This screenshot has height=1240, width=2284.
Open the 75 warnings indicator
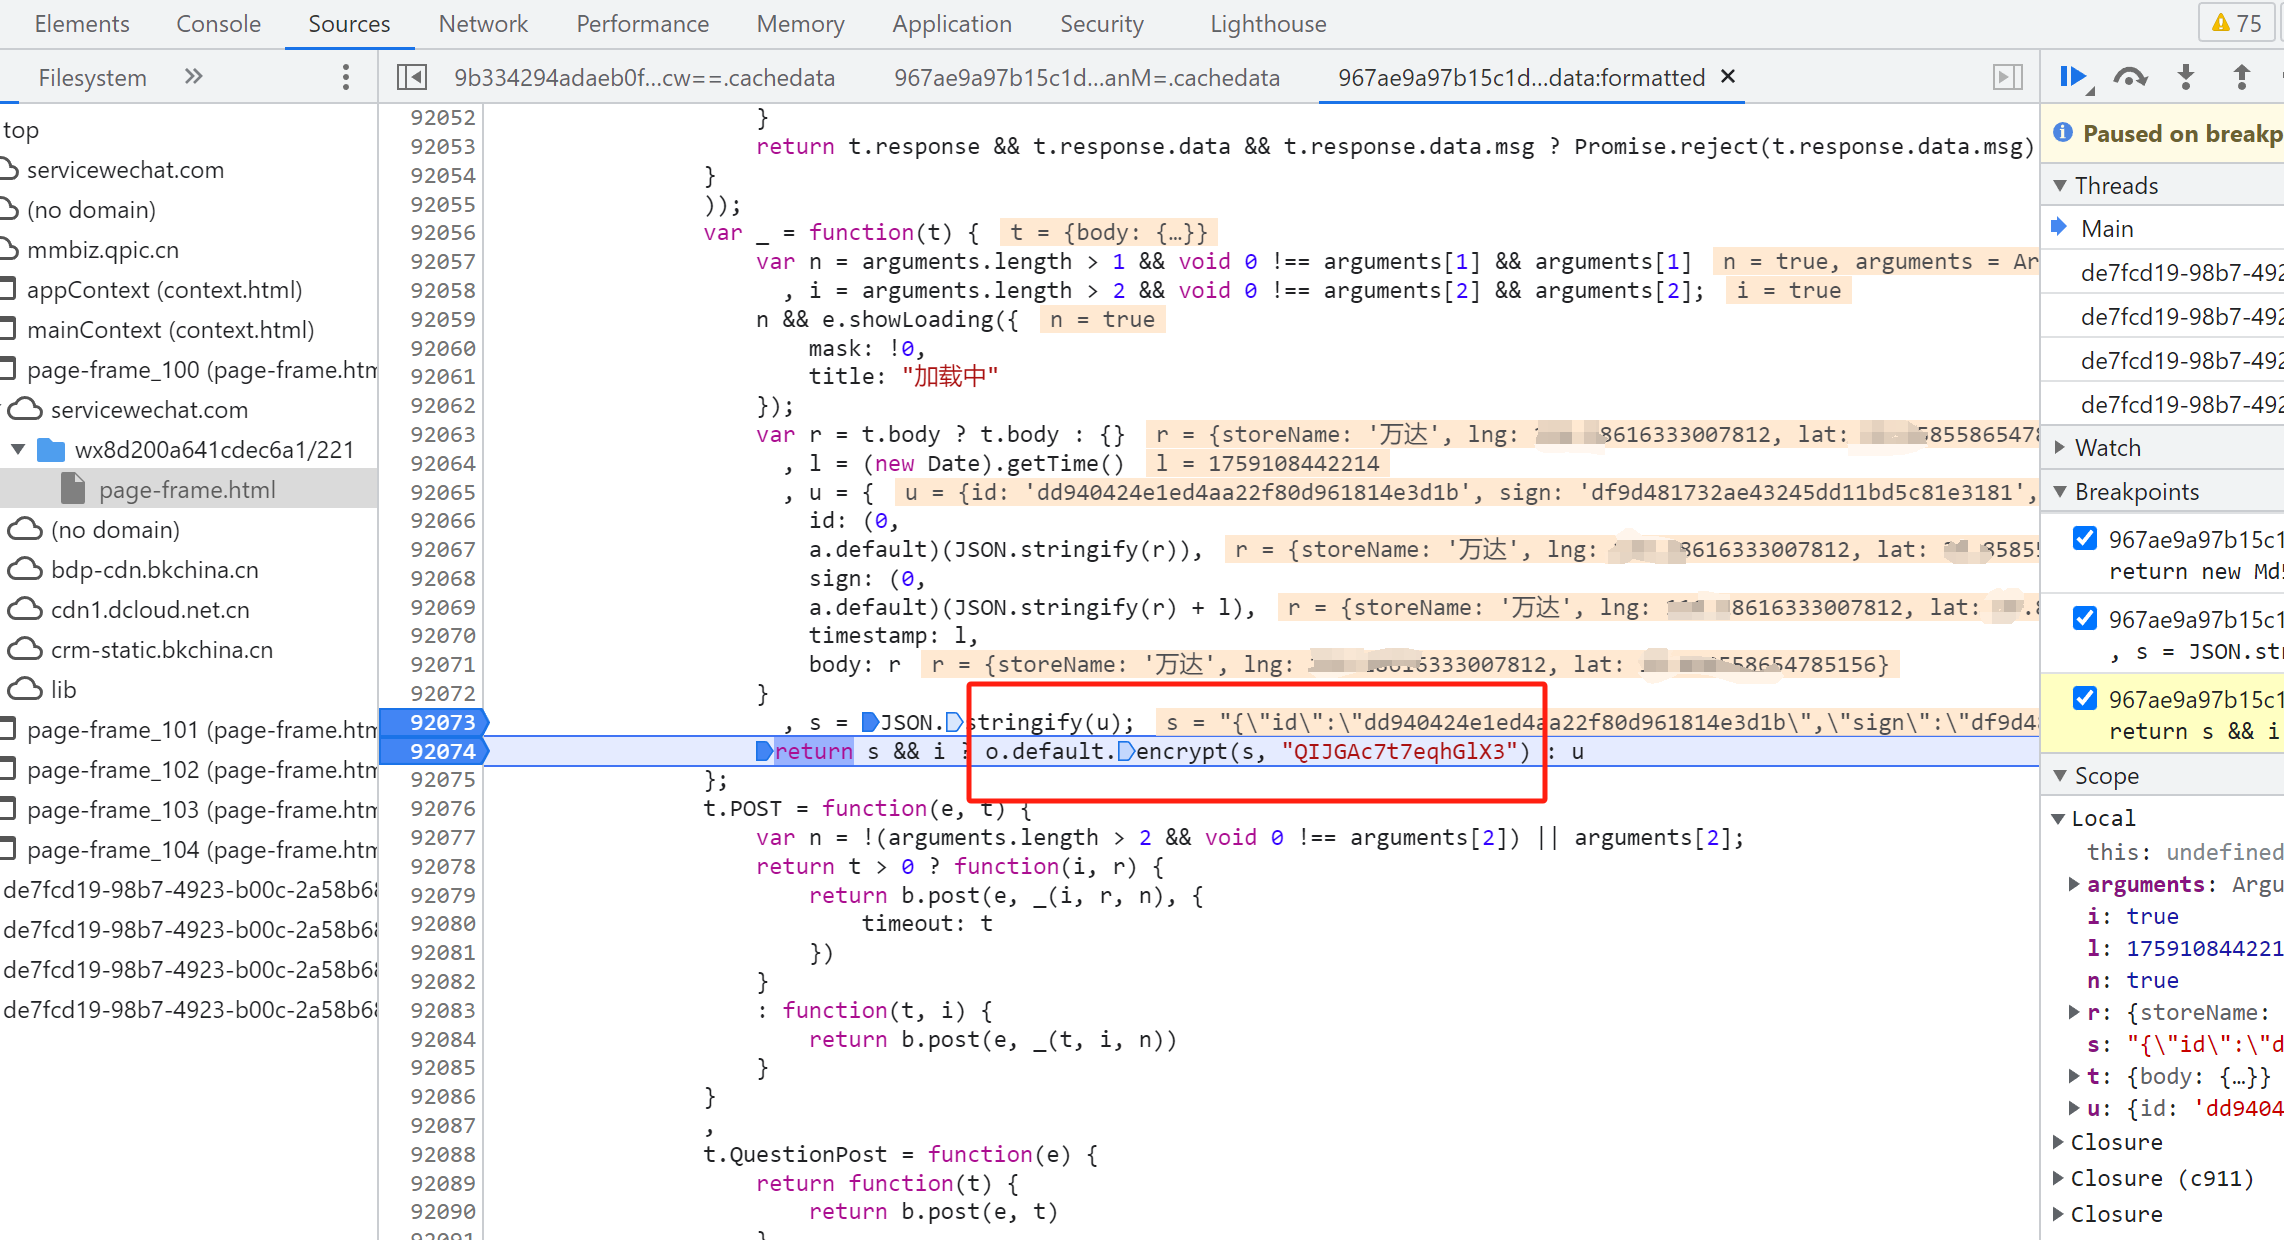2236,23
